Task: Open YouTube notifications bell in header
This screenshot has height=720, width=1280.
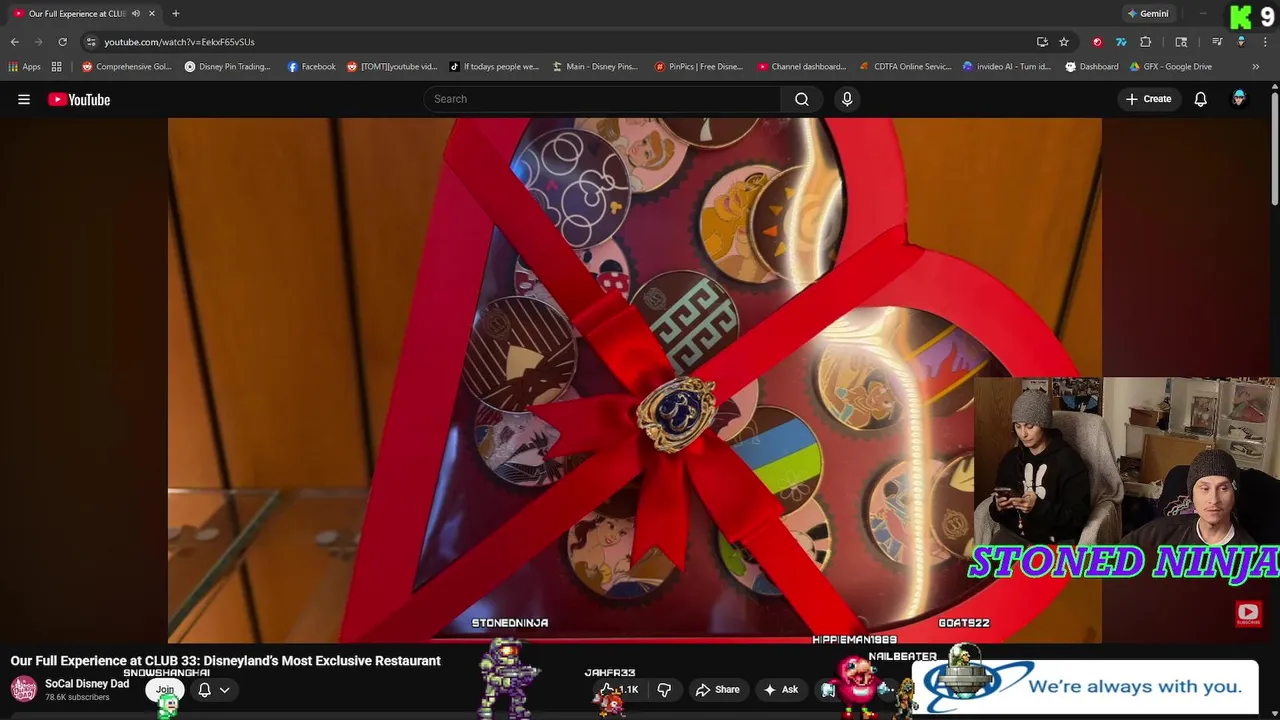Action: (1201, 99)
